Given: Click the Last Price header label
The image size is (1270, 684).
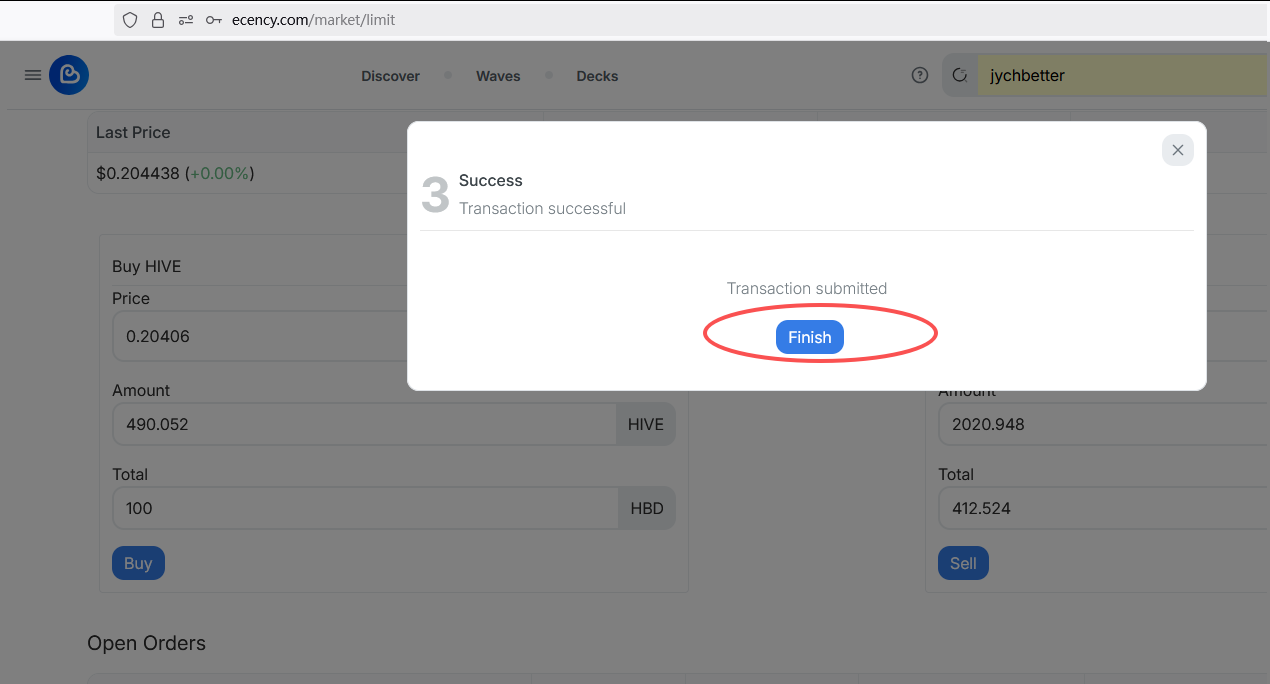Looking at the screenshot, I should point(133,132).
